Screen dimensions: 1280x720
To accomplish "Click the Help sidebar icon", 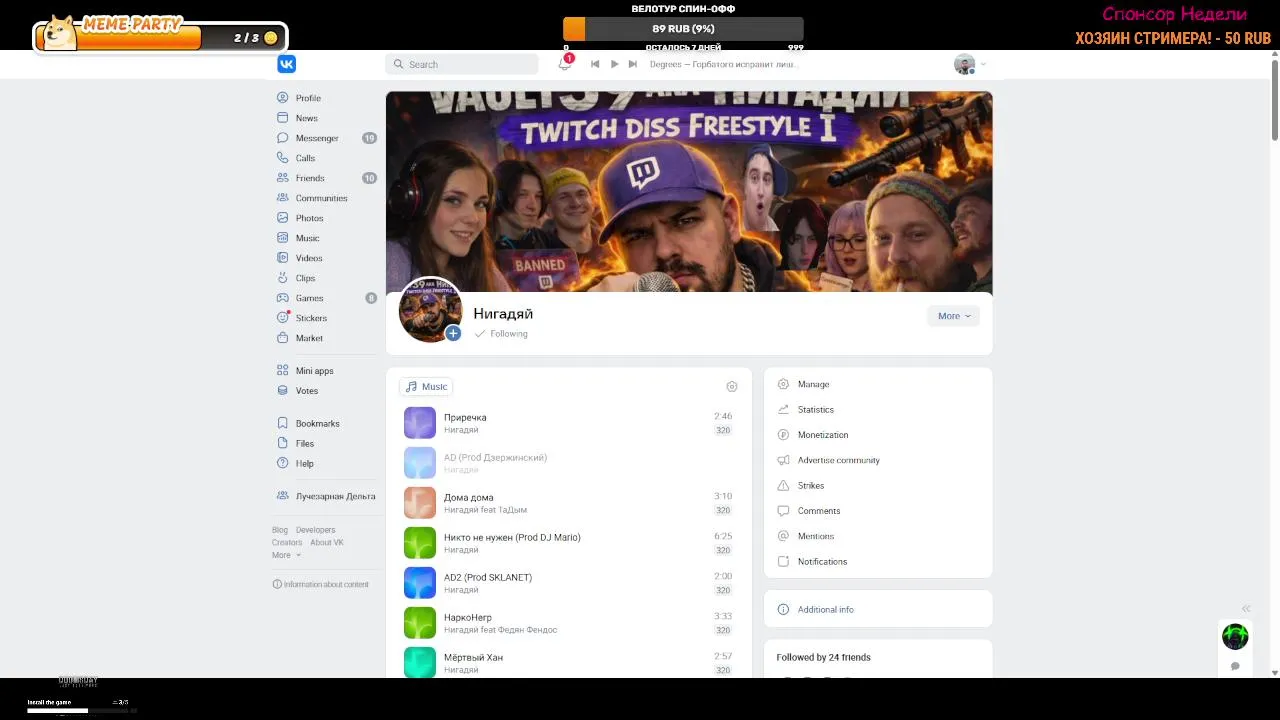I will coord(283,463).
